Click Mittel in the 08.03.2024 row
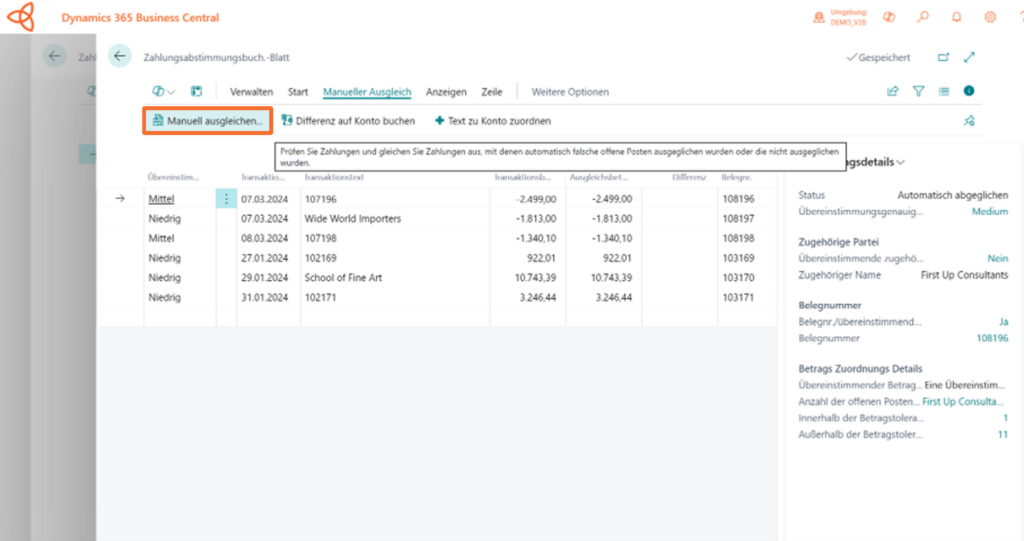1024x541 pixels. click(x=161, y=238)
